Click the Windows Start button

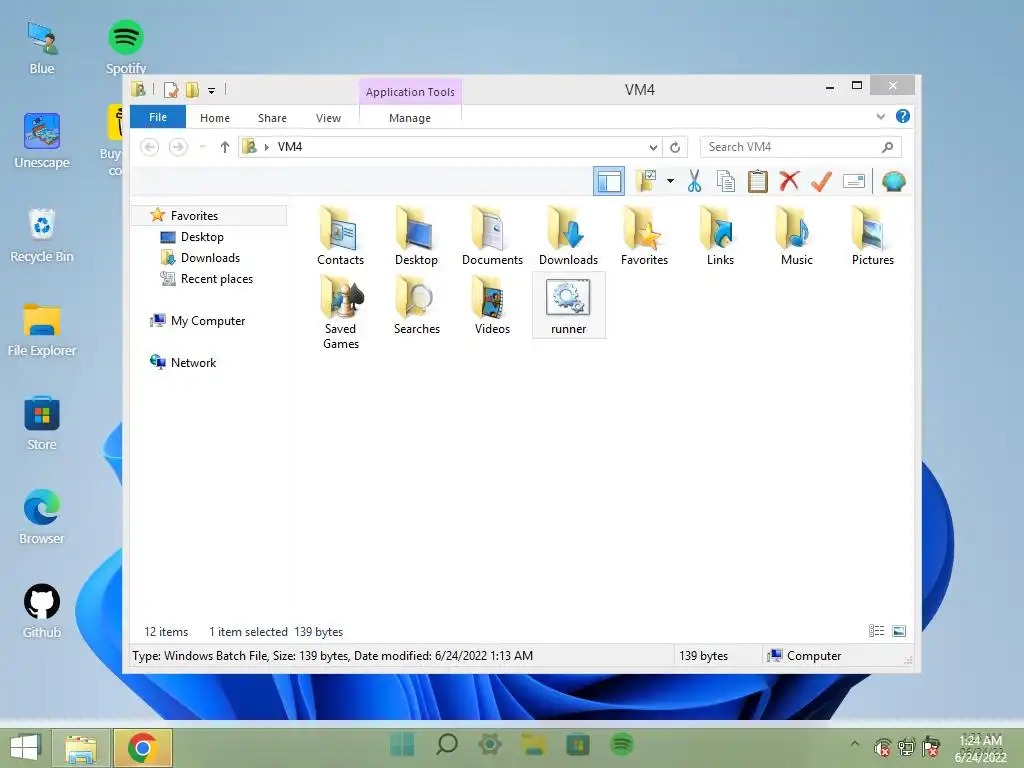[25, 748]
